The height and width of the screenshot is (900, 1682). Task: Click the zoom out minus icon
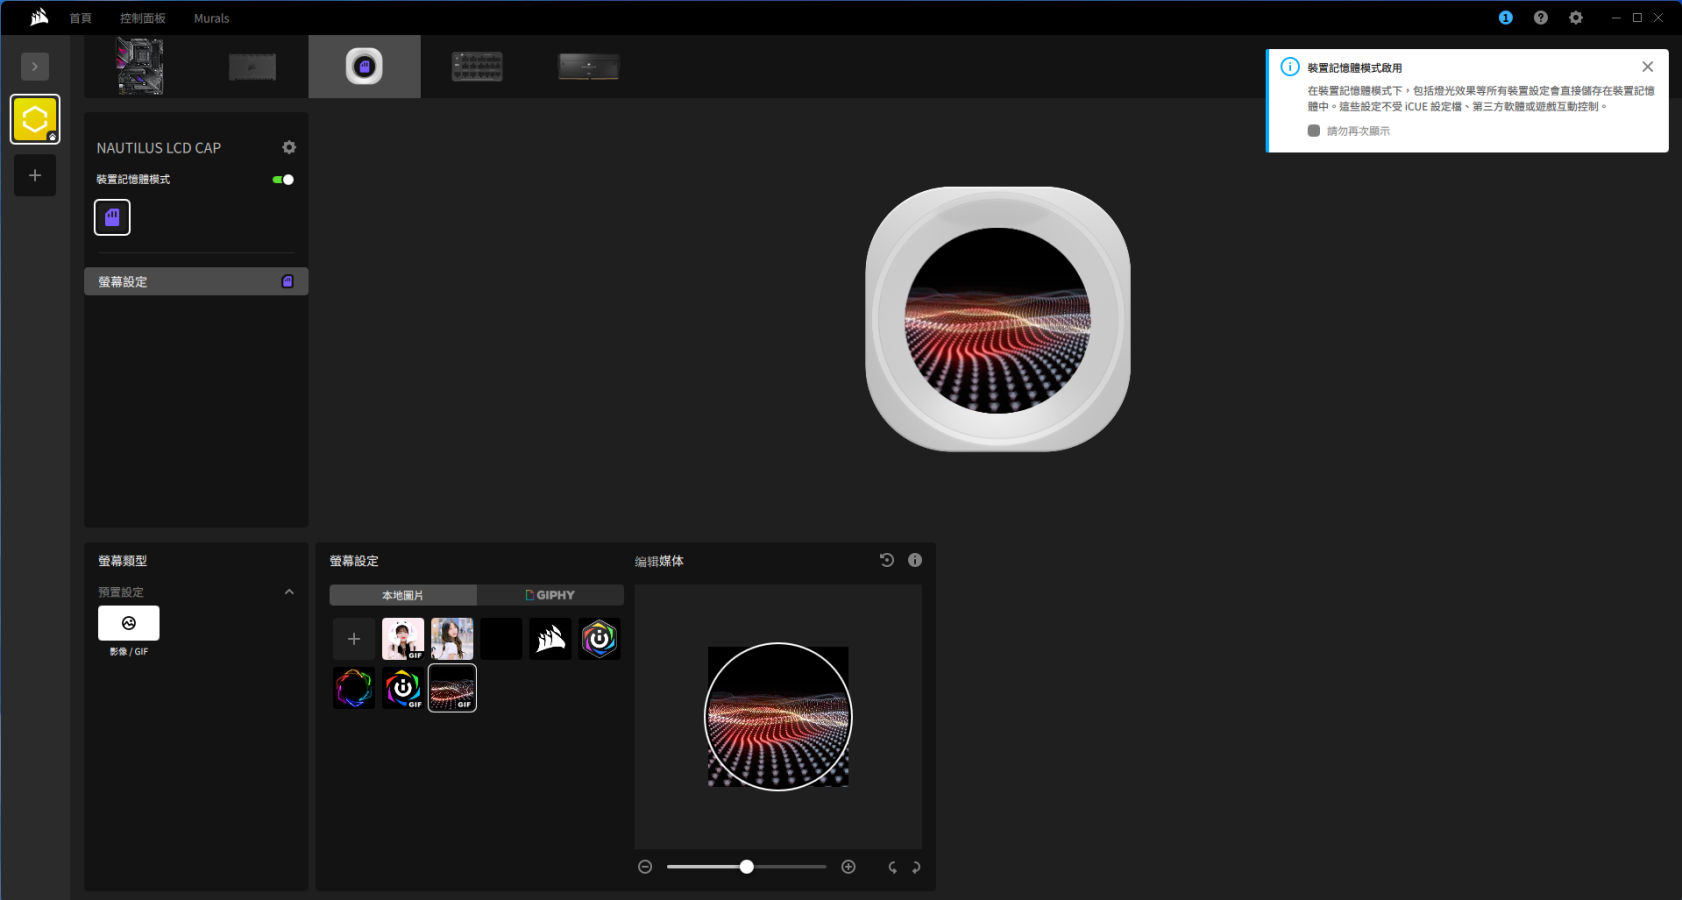point(645,867)
